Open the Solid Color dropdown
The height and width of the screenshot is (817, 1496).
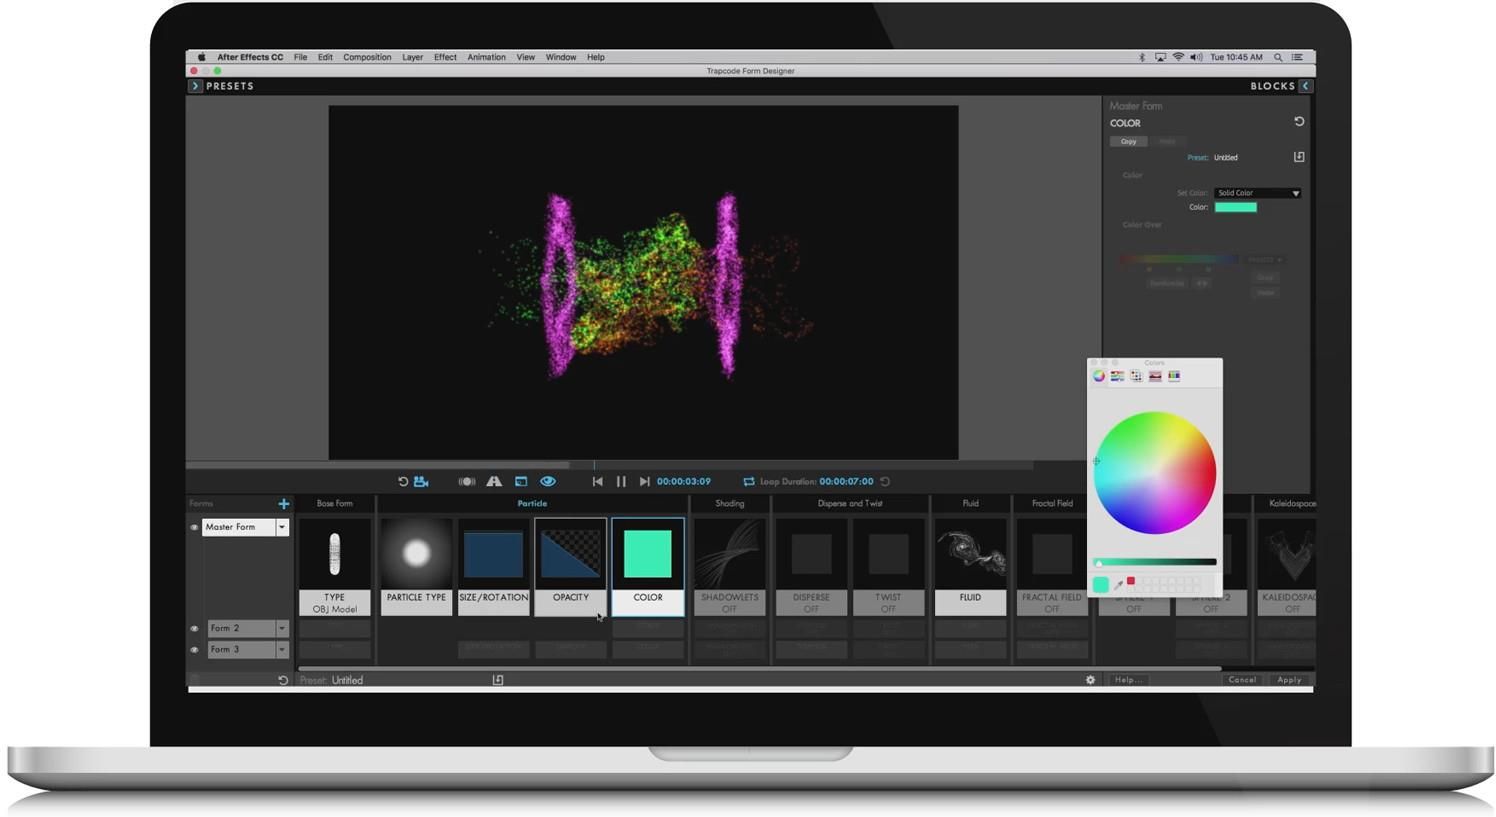(1256, 192)
